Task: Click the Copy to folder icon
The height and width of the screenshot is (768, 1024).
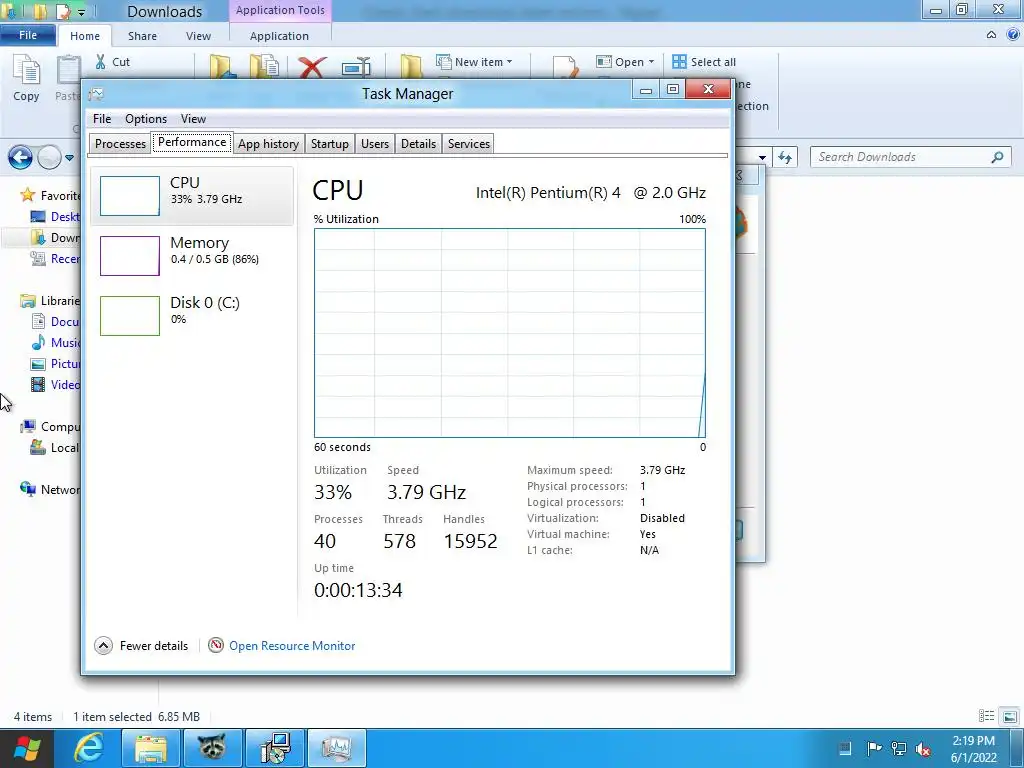Action: tap(264, 67)
